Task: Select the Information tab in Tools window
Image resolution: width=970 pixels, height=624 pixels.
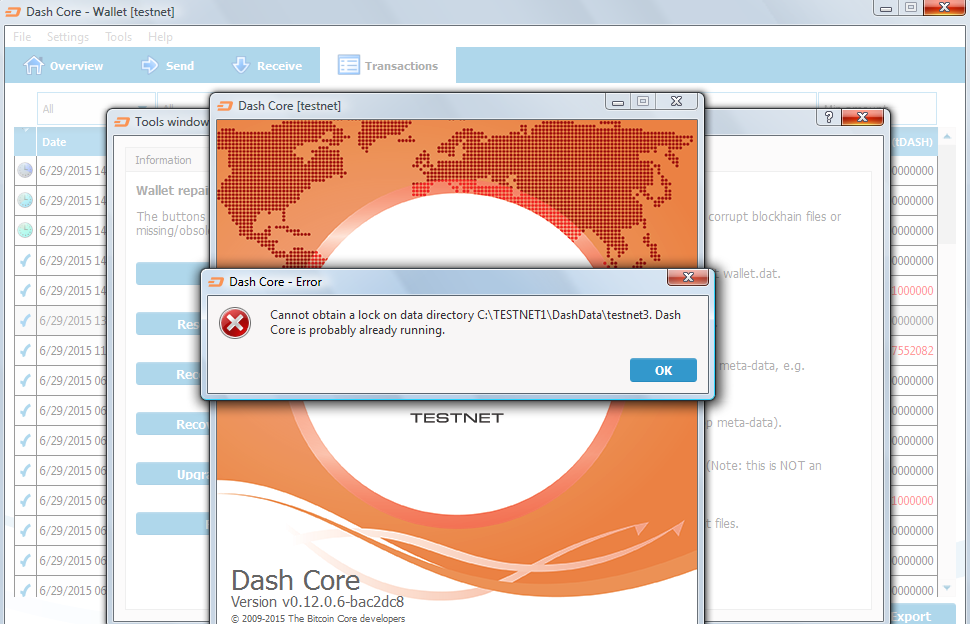Action: tap(163, 160)
